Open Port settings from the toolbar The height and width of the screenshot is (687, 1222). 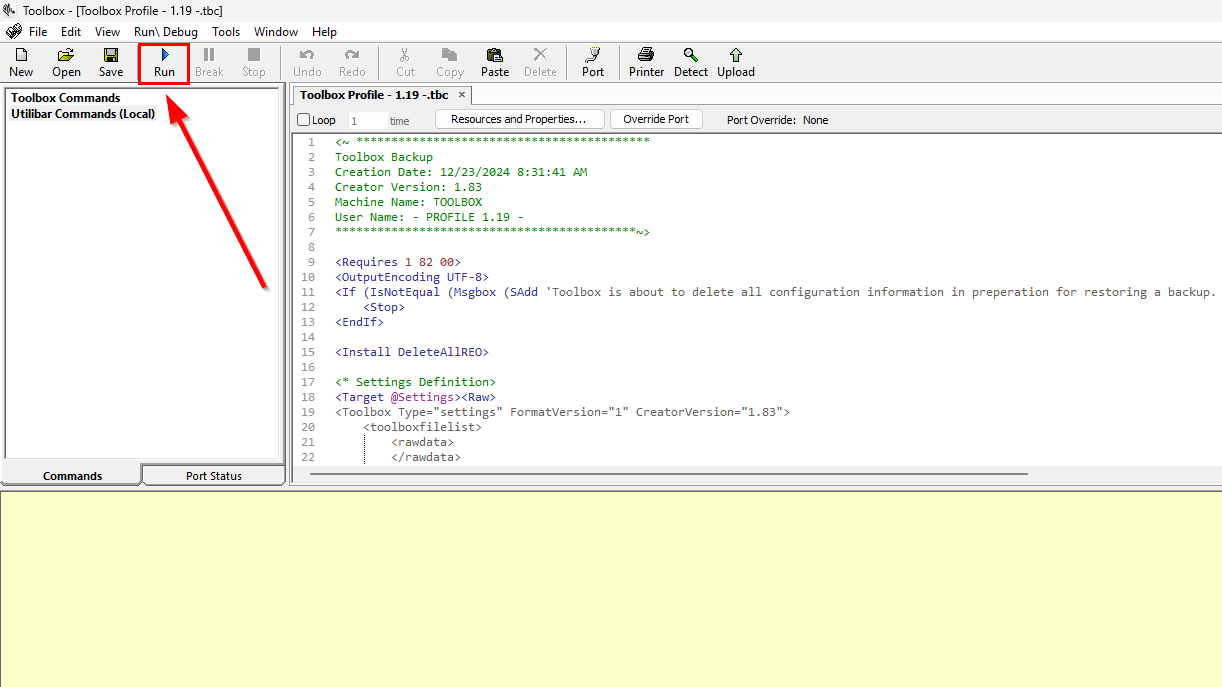click(x=593, y=62)
